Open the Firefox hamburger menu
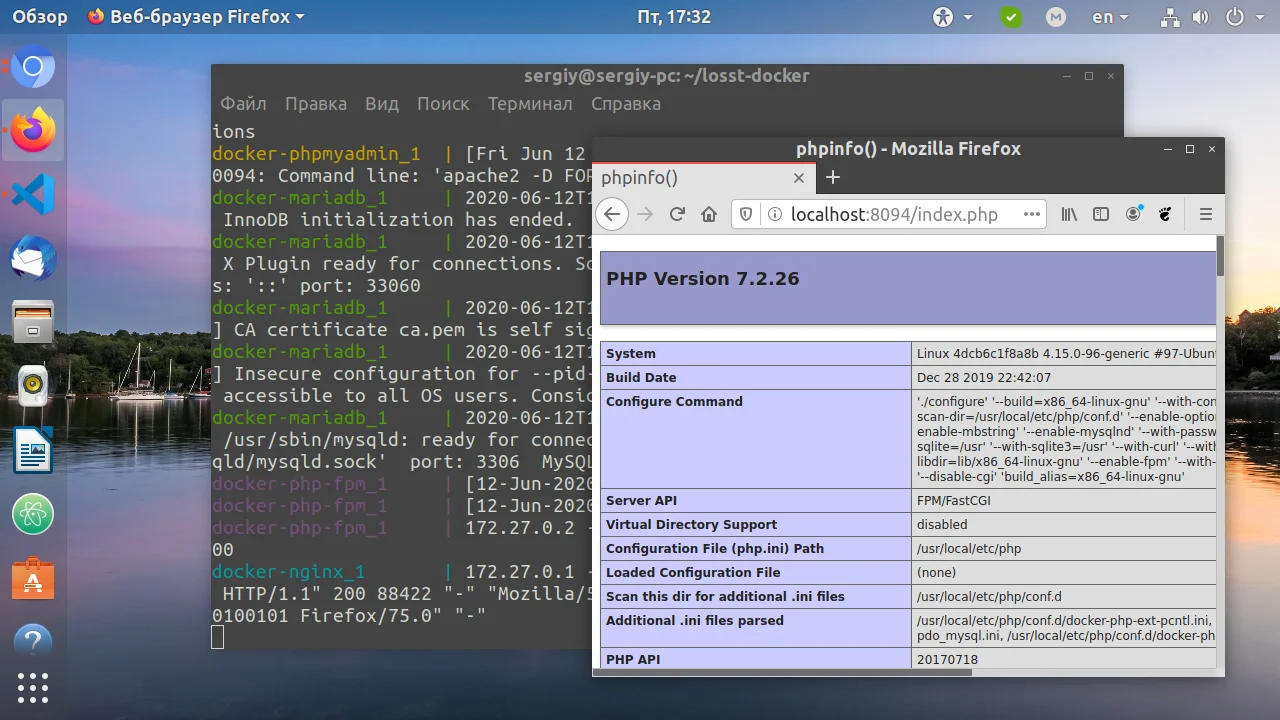1280x720 pixels. click(x=1205, y=214)
